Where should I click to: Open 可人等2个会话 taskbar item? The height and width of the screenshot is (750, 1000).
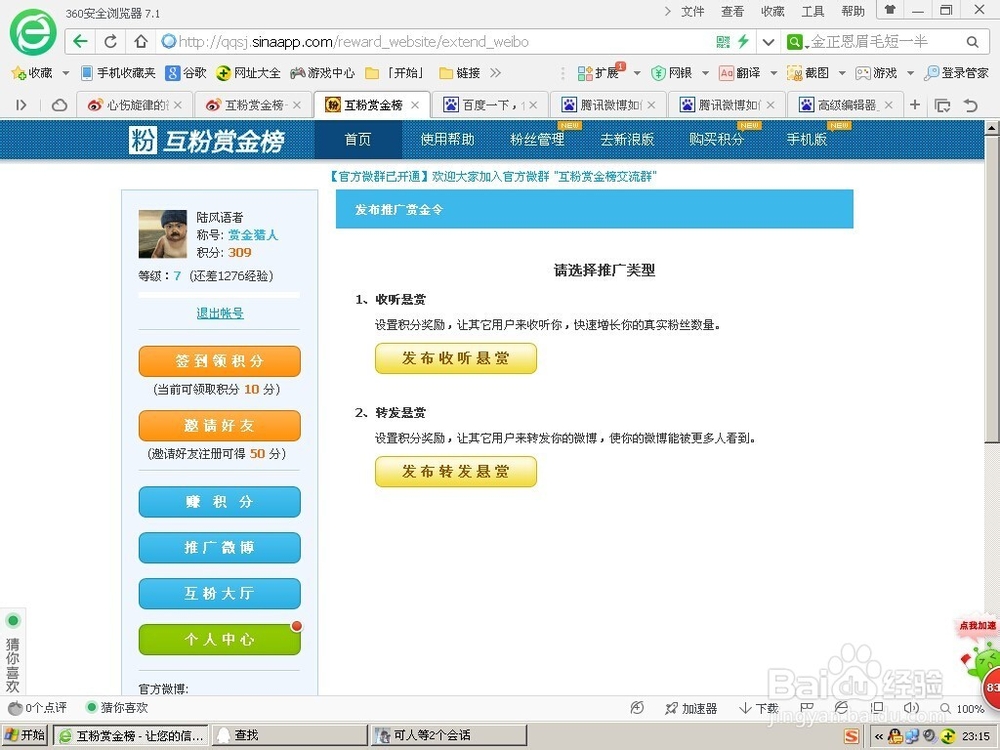tap(449, 735)
